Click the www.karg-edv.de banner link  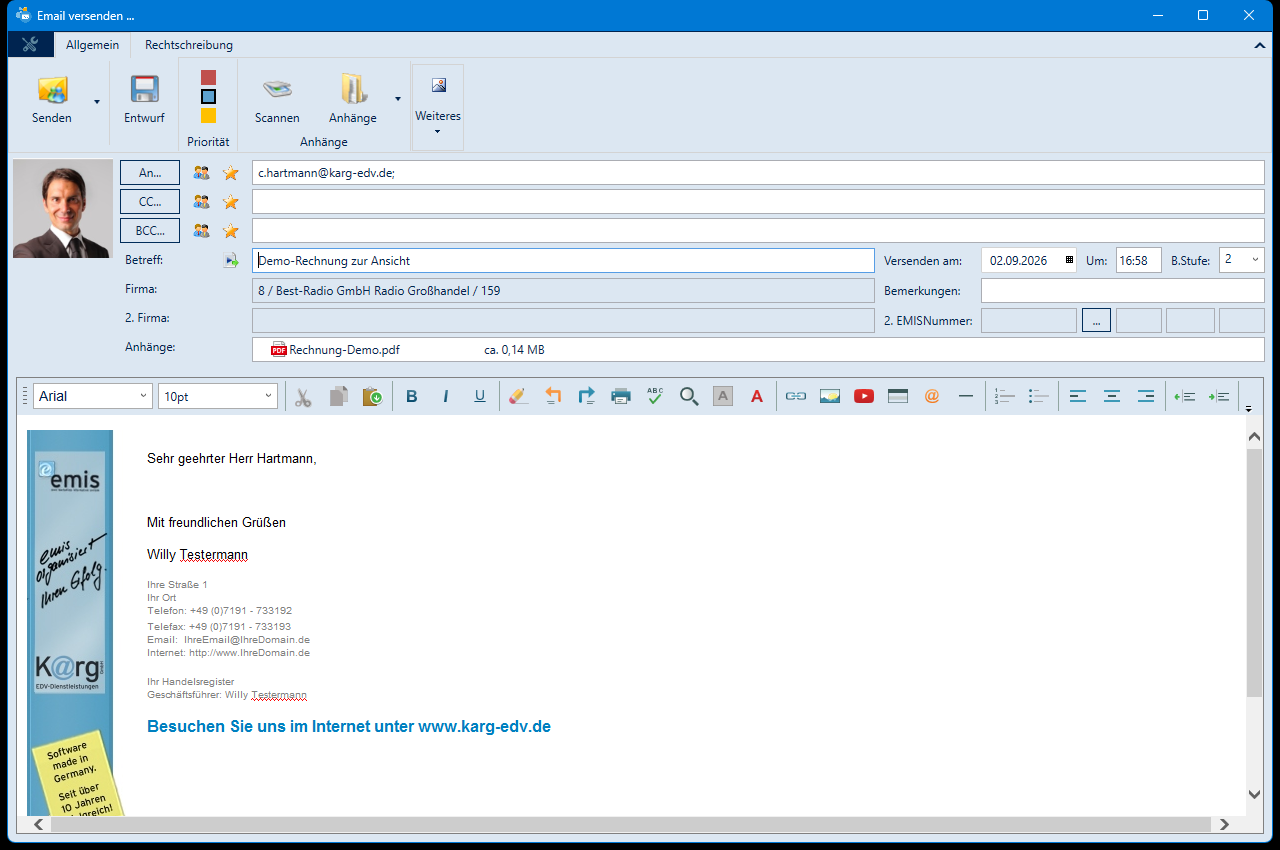[x=484, y=727]
